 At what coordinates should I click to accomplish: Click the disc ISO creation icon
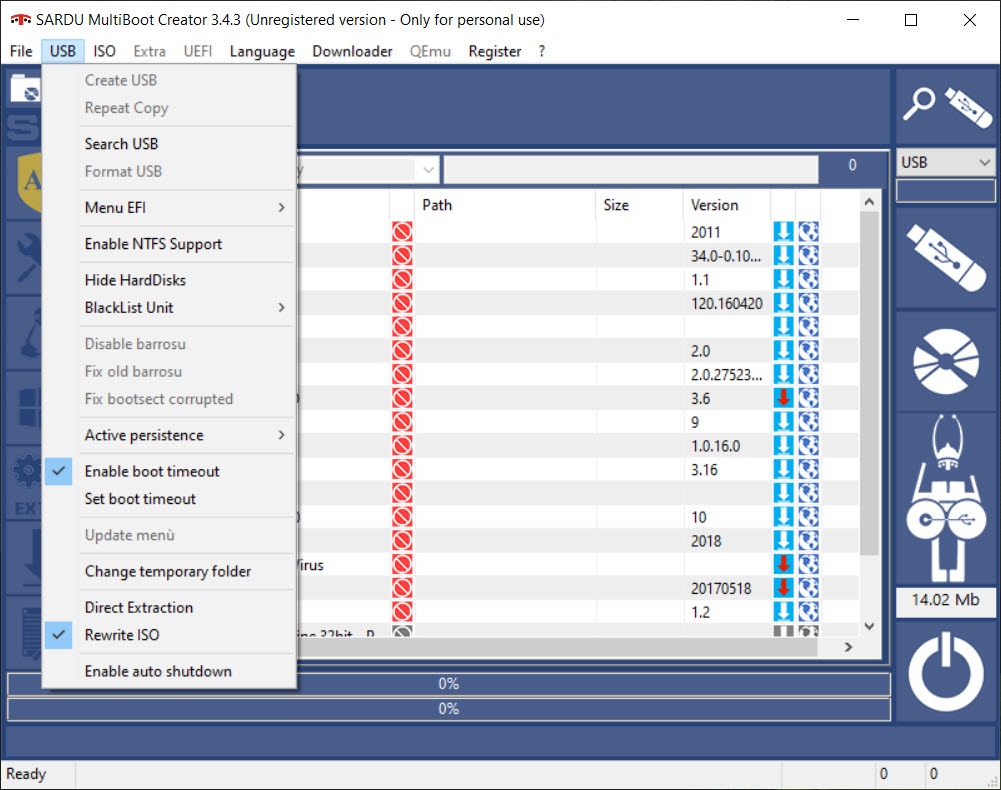click(x=945, y=361)
